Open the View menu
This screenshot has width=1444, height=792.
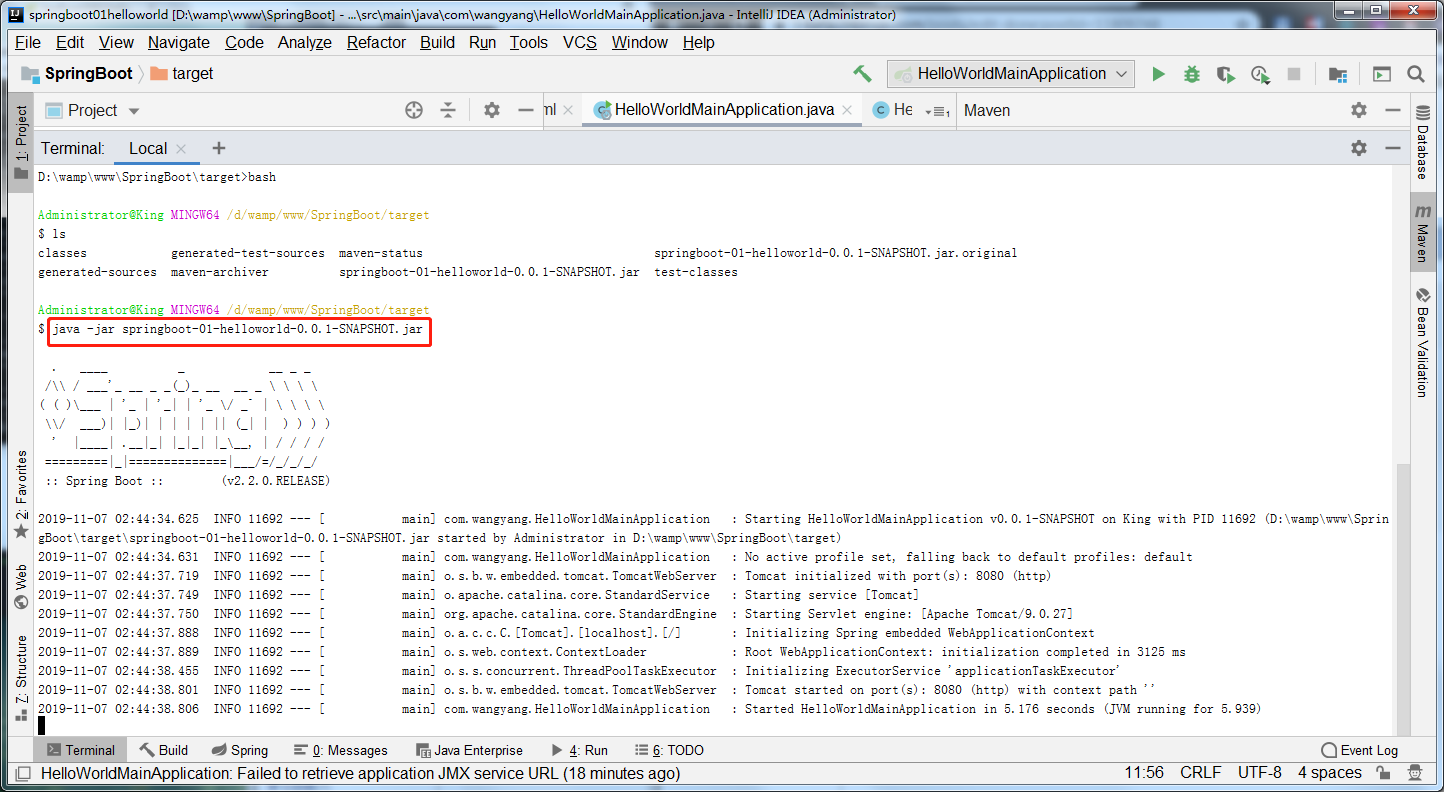[116, 42]
